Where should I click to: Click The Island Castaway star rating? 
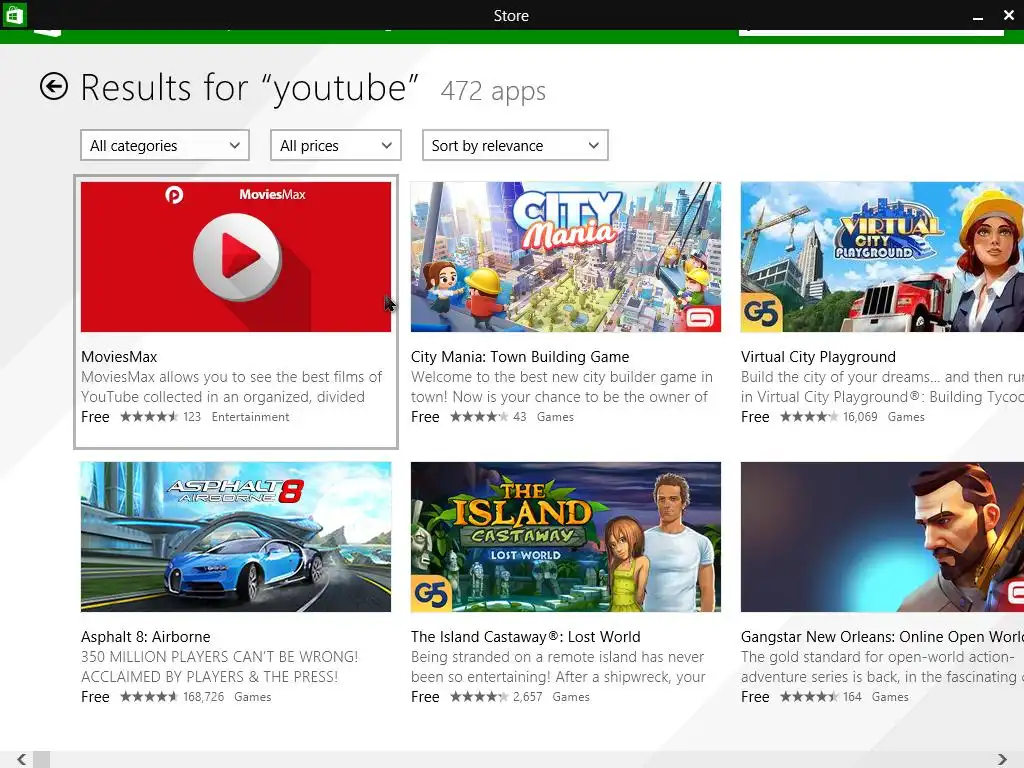coord(479,697)
